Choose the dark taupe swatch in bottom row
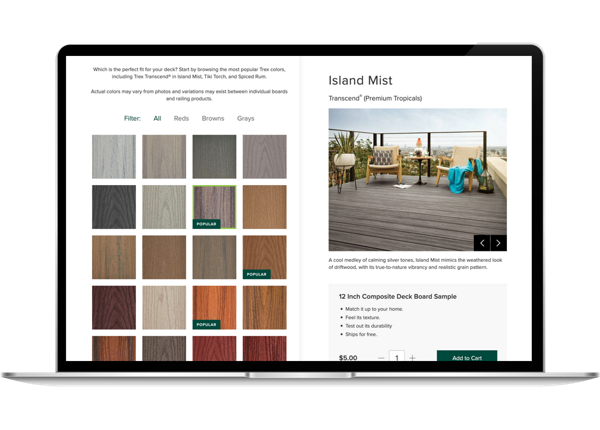Screen dimensions: 600x430 (x=164, y=349)
